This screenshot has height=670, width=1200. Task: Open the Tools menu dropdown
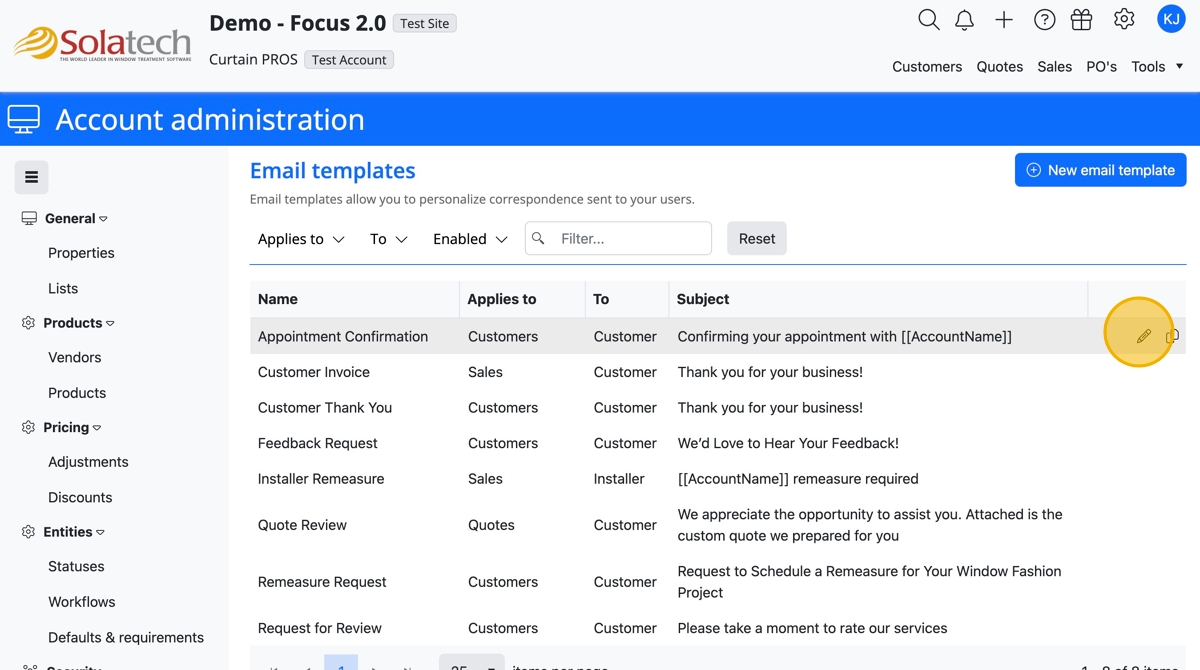[1157, 67]
